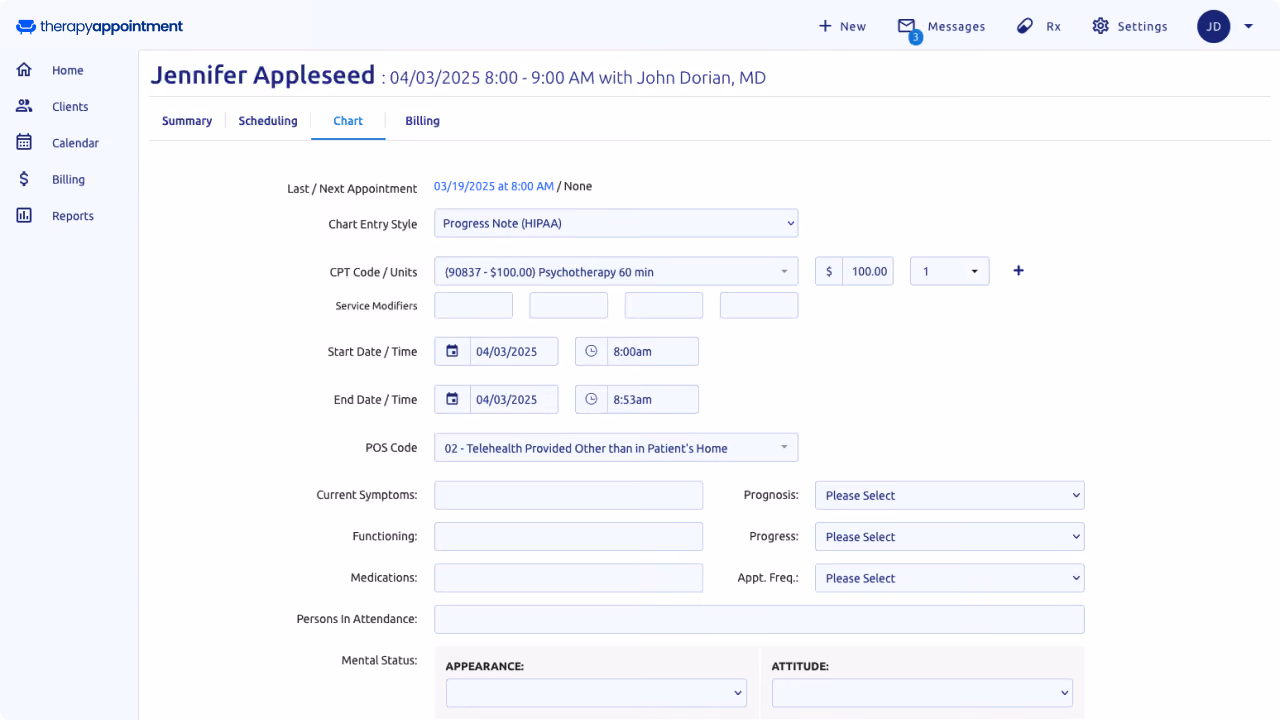The width and height of the screenshot is (1280, 720).
Task: Click the third Service Modifiers field
Action: 664,305
